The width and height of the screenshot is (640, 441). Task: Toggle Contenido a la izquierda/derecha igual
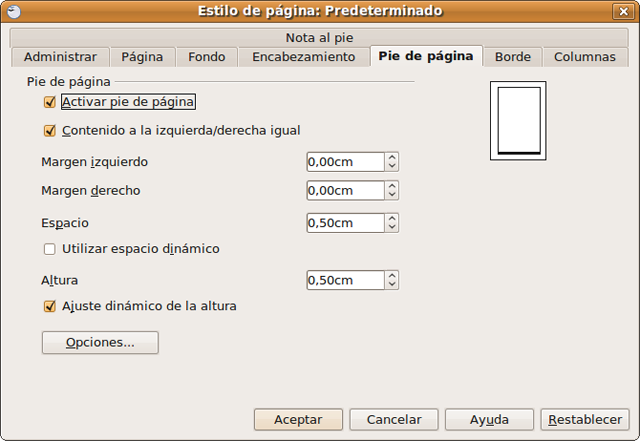50,130
